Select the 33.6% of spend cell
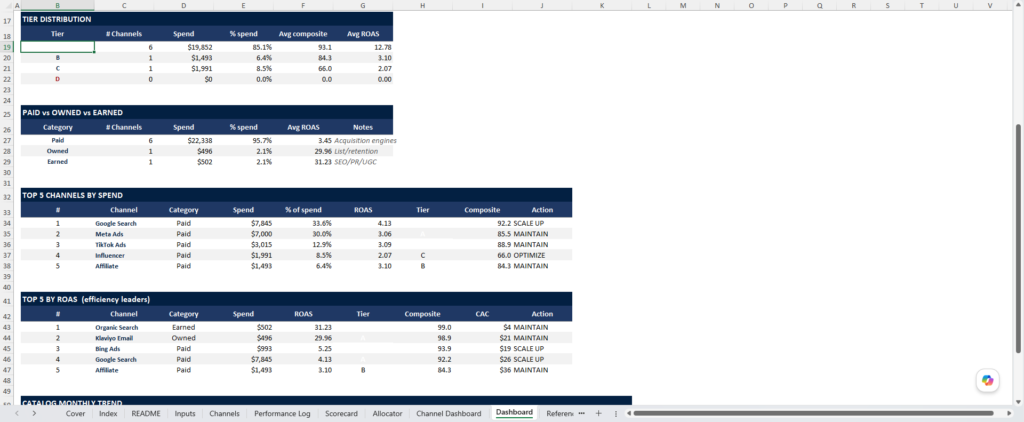Image resolution: width=1024 pixels, height=422 pixels. click(x=303, y=223)
